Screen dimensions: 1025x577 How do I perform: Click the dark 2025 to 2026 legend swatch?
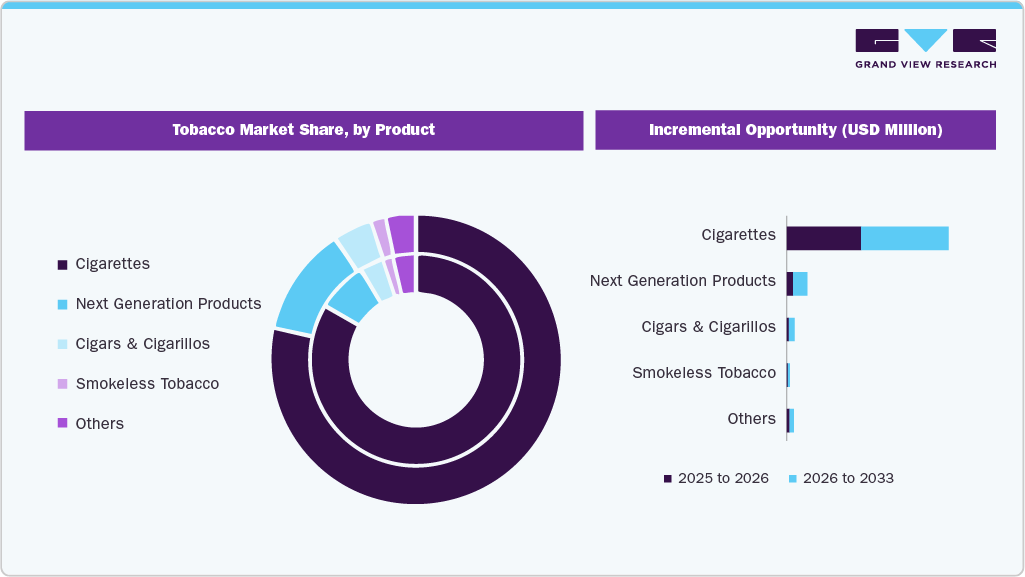tap(666, 478)
